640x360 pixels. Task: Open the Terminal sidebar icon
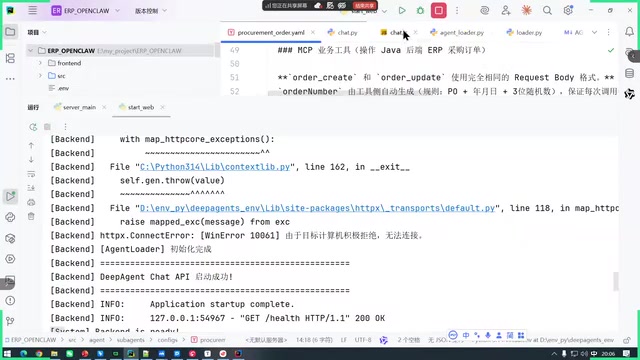pyautogui.click(x=10, y=281)
